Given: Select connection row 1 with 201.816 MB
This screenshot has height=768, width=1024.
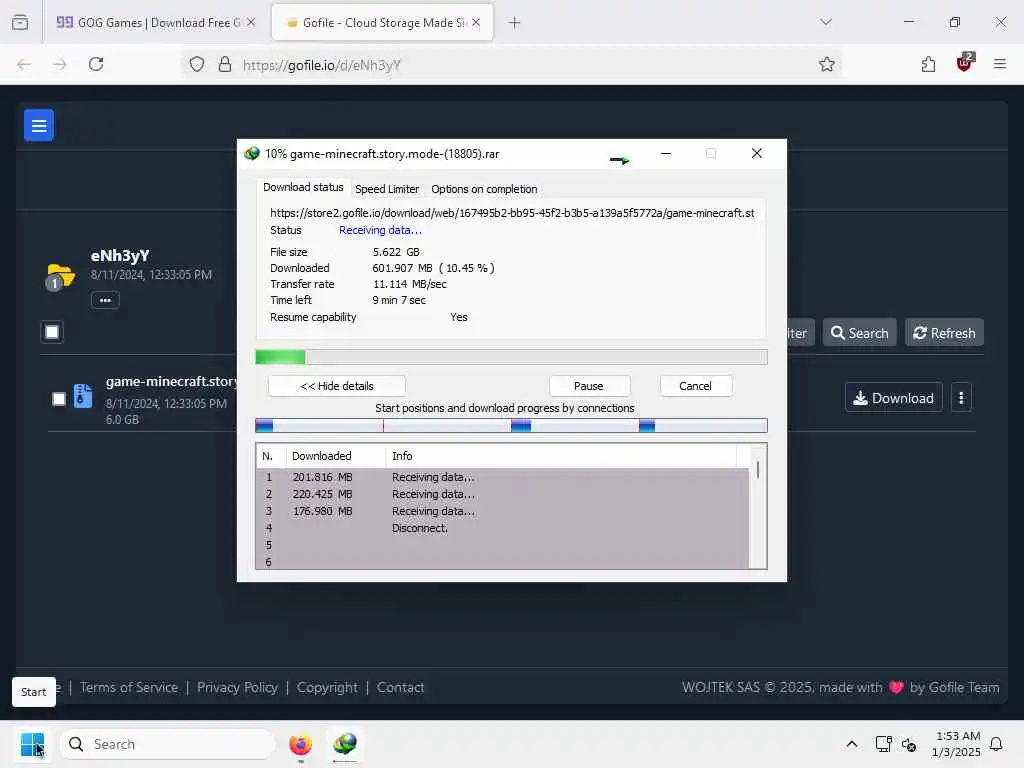Looking at the screenshot, I should (x=502, y=477).
